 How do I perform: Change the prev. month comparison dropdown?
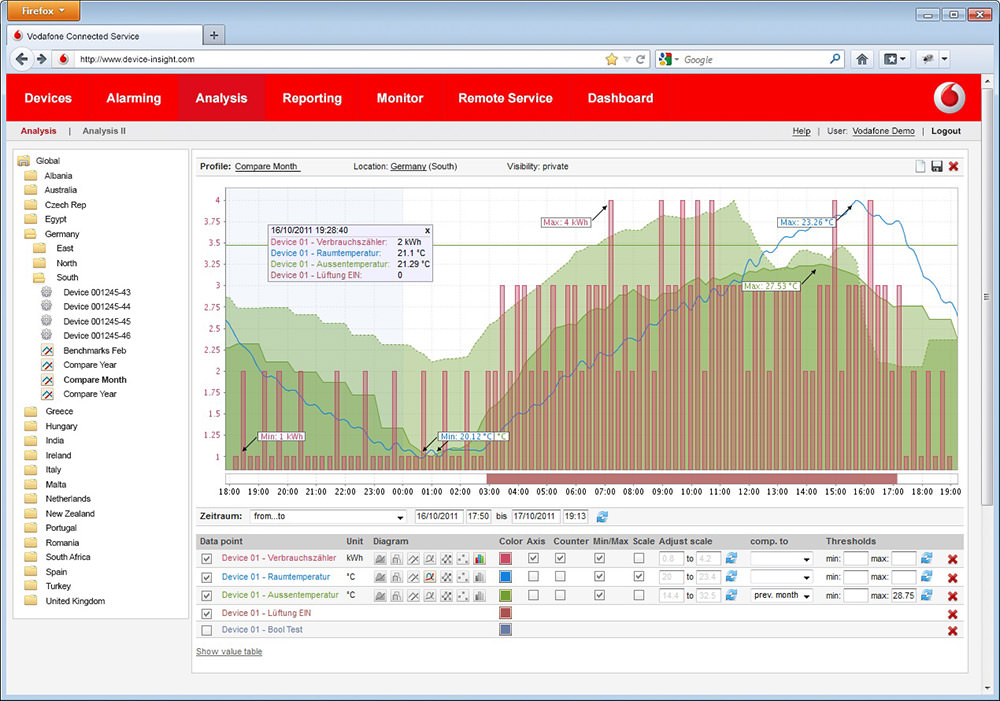(781, 595)
